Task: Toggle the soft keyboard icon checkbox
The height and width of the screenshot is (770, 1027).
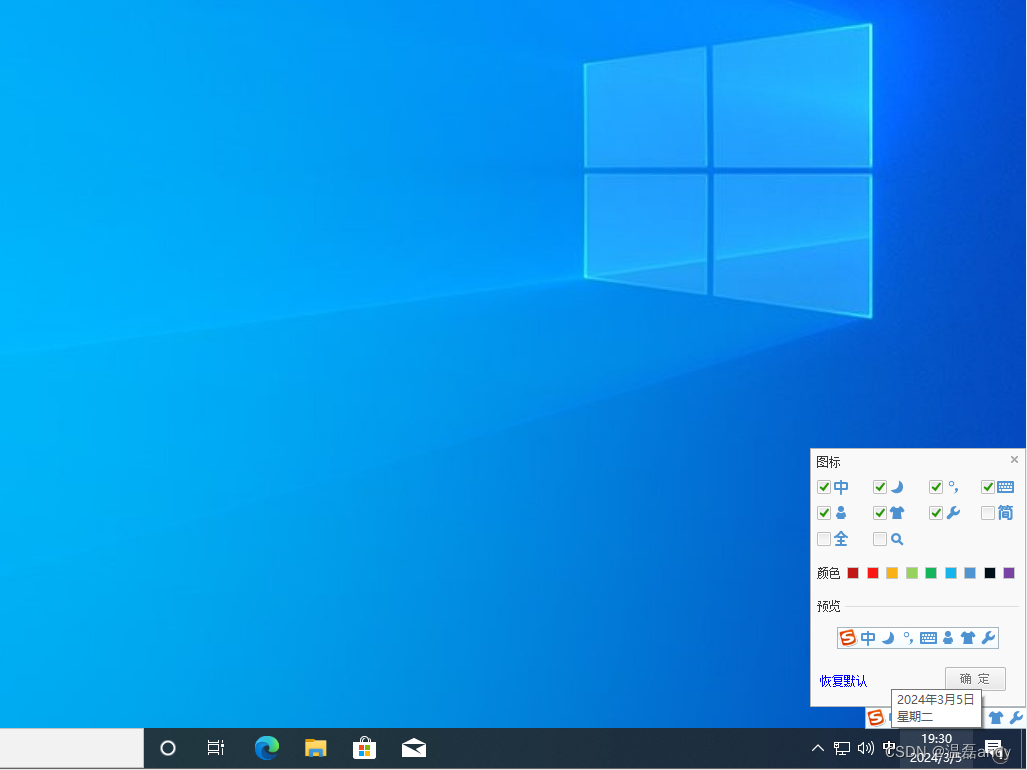Action: click(988, 487)
